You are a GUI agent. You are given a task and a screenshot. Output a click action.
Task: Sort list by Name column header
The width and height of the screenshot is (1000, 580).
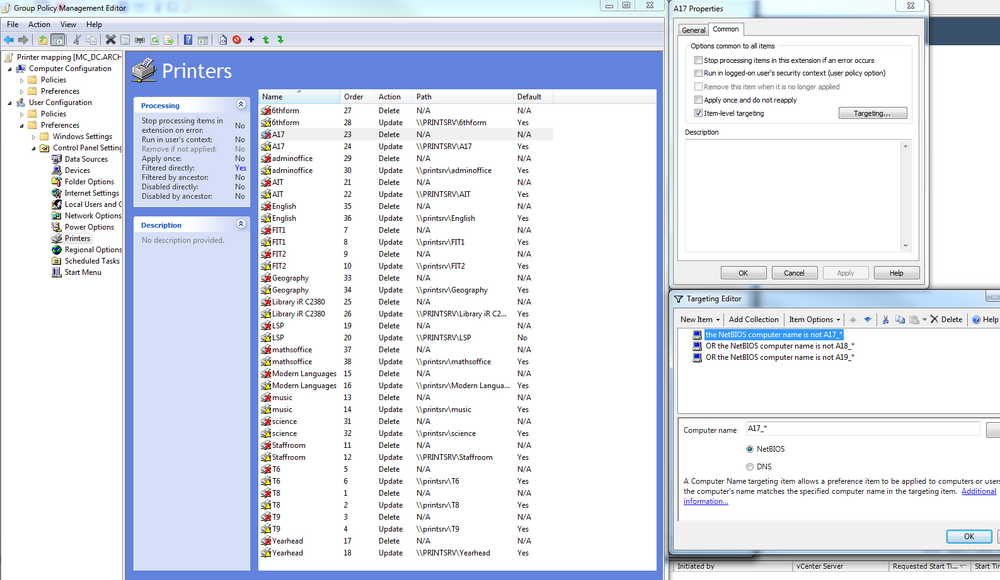[299, 97]
